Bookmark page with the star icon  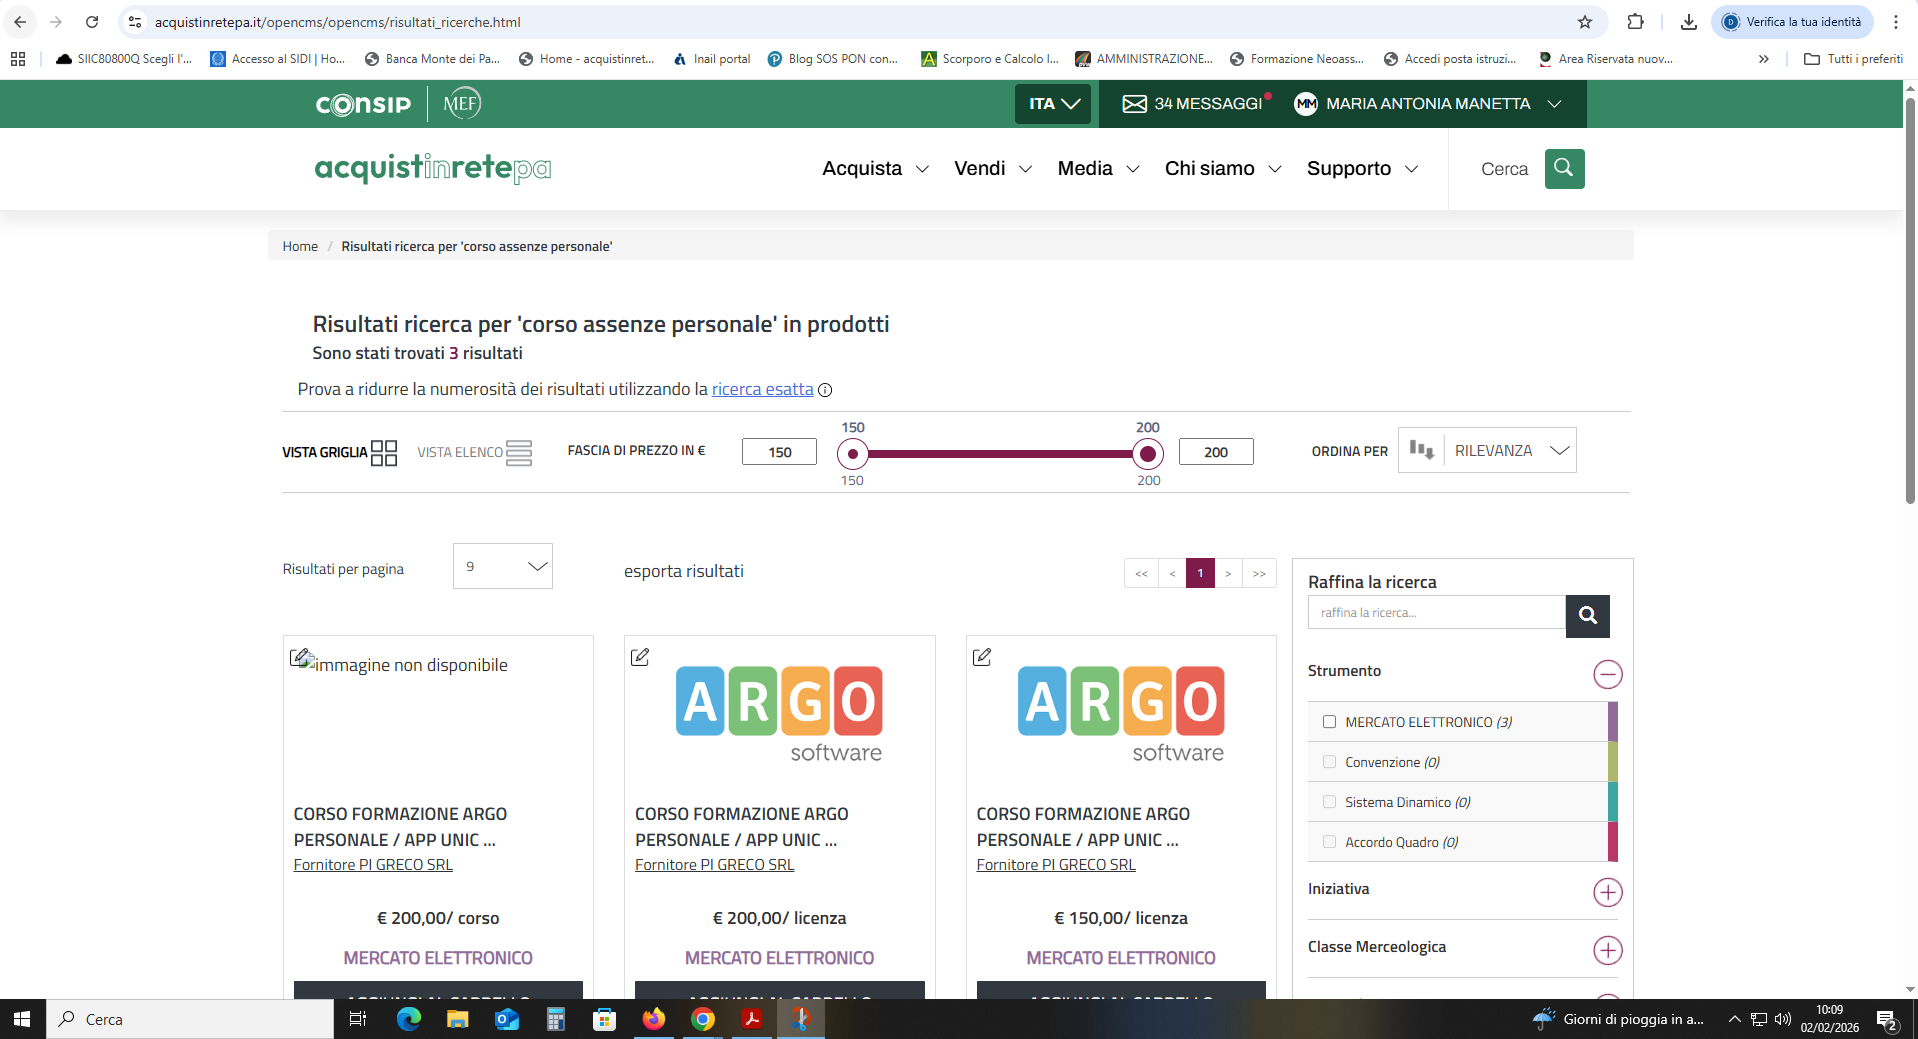[x=1584, y=22]
